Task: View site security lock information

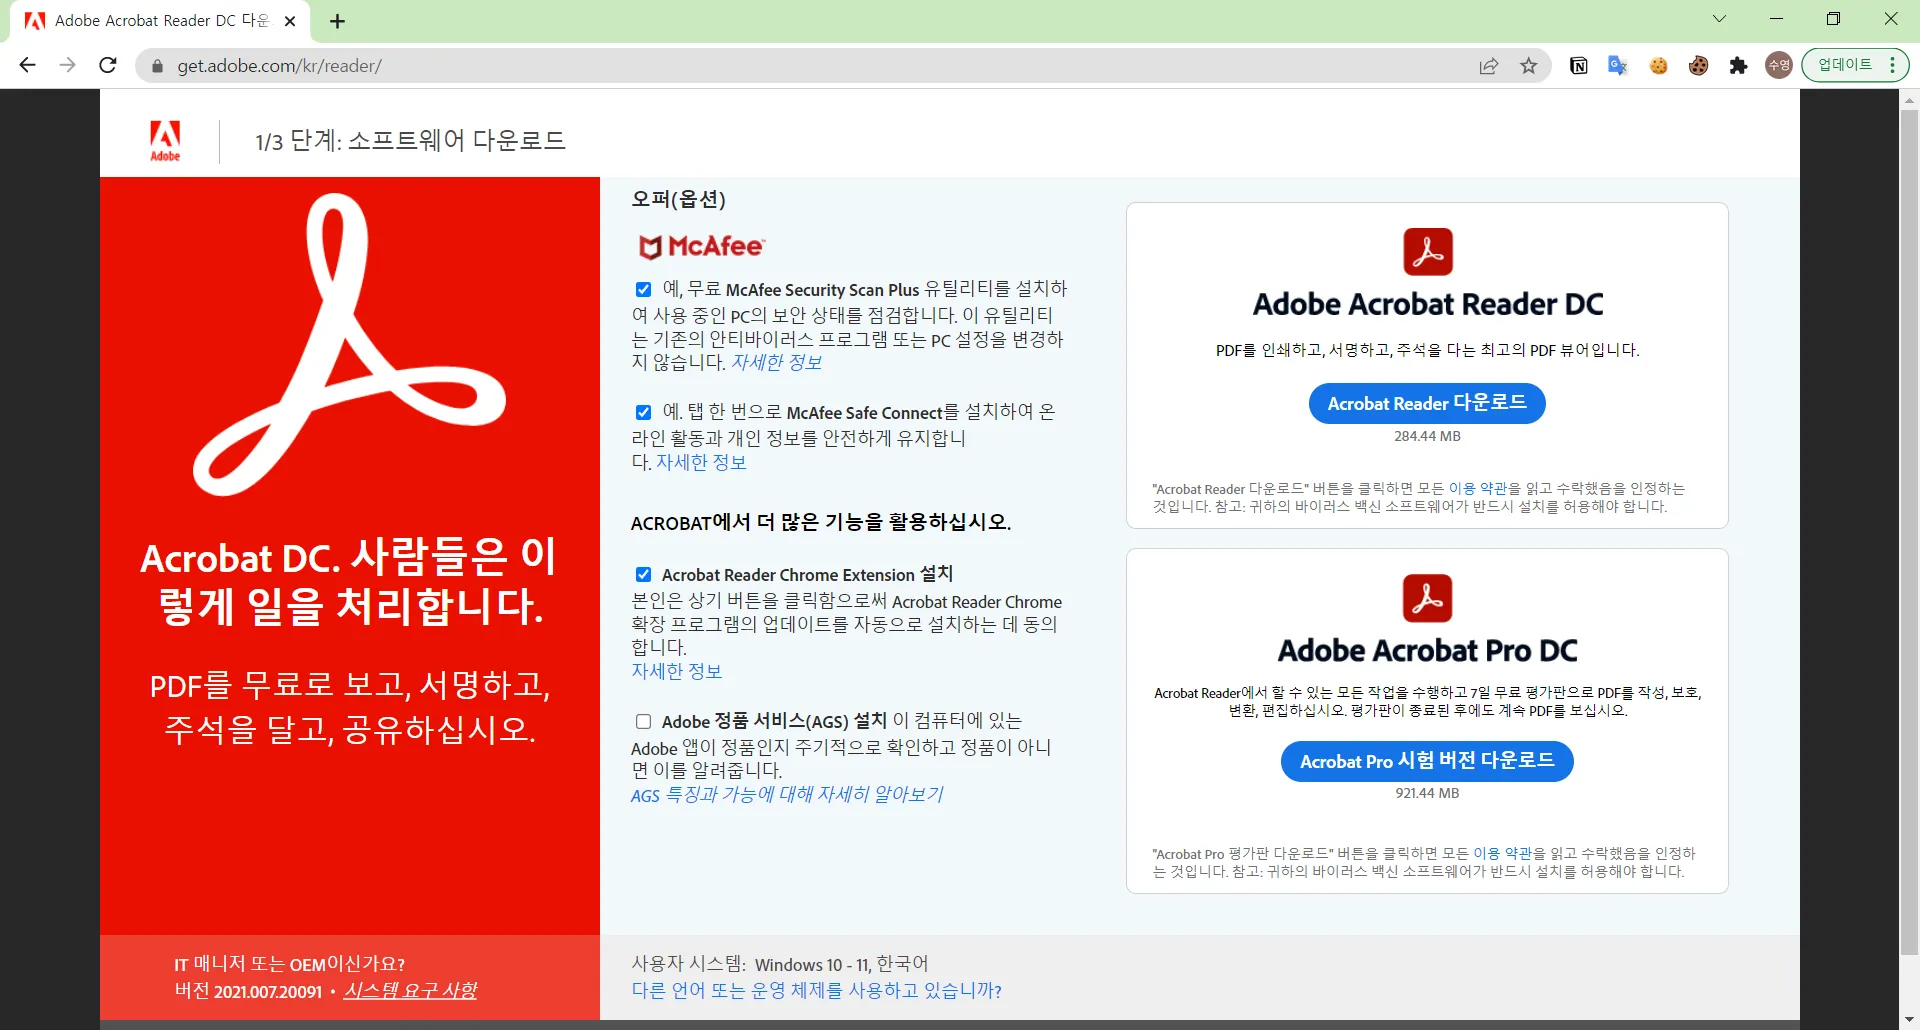Action: [157, 66]
